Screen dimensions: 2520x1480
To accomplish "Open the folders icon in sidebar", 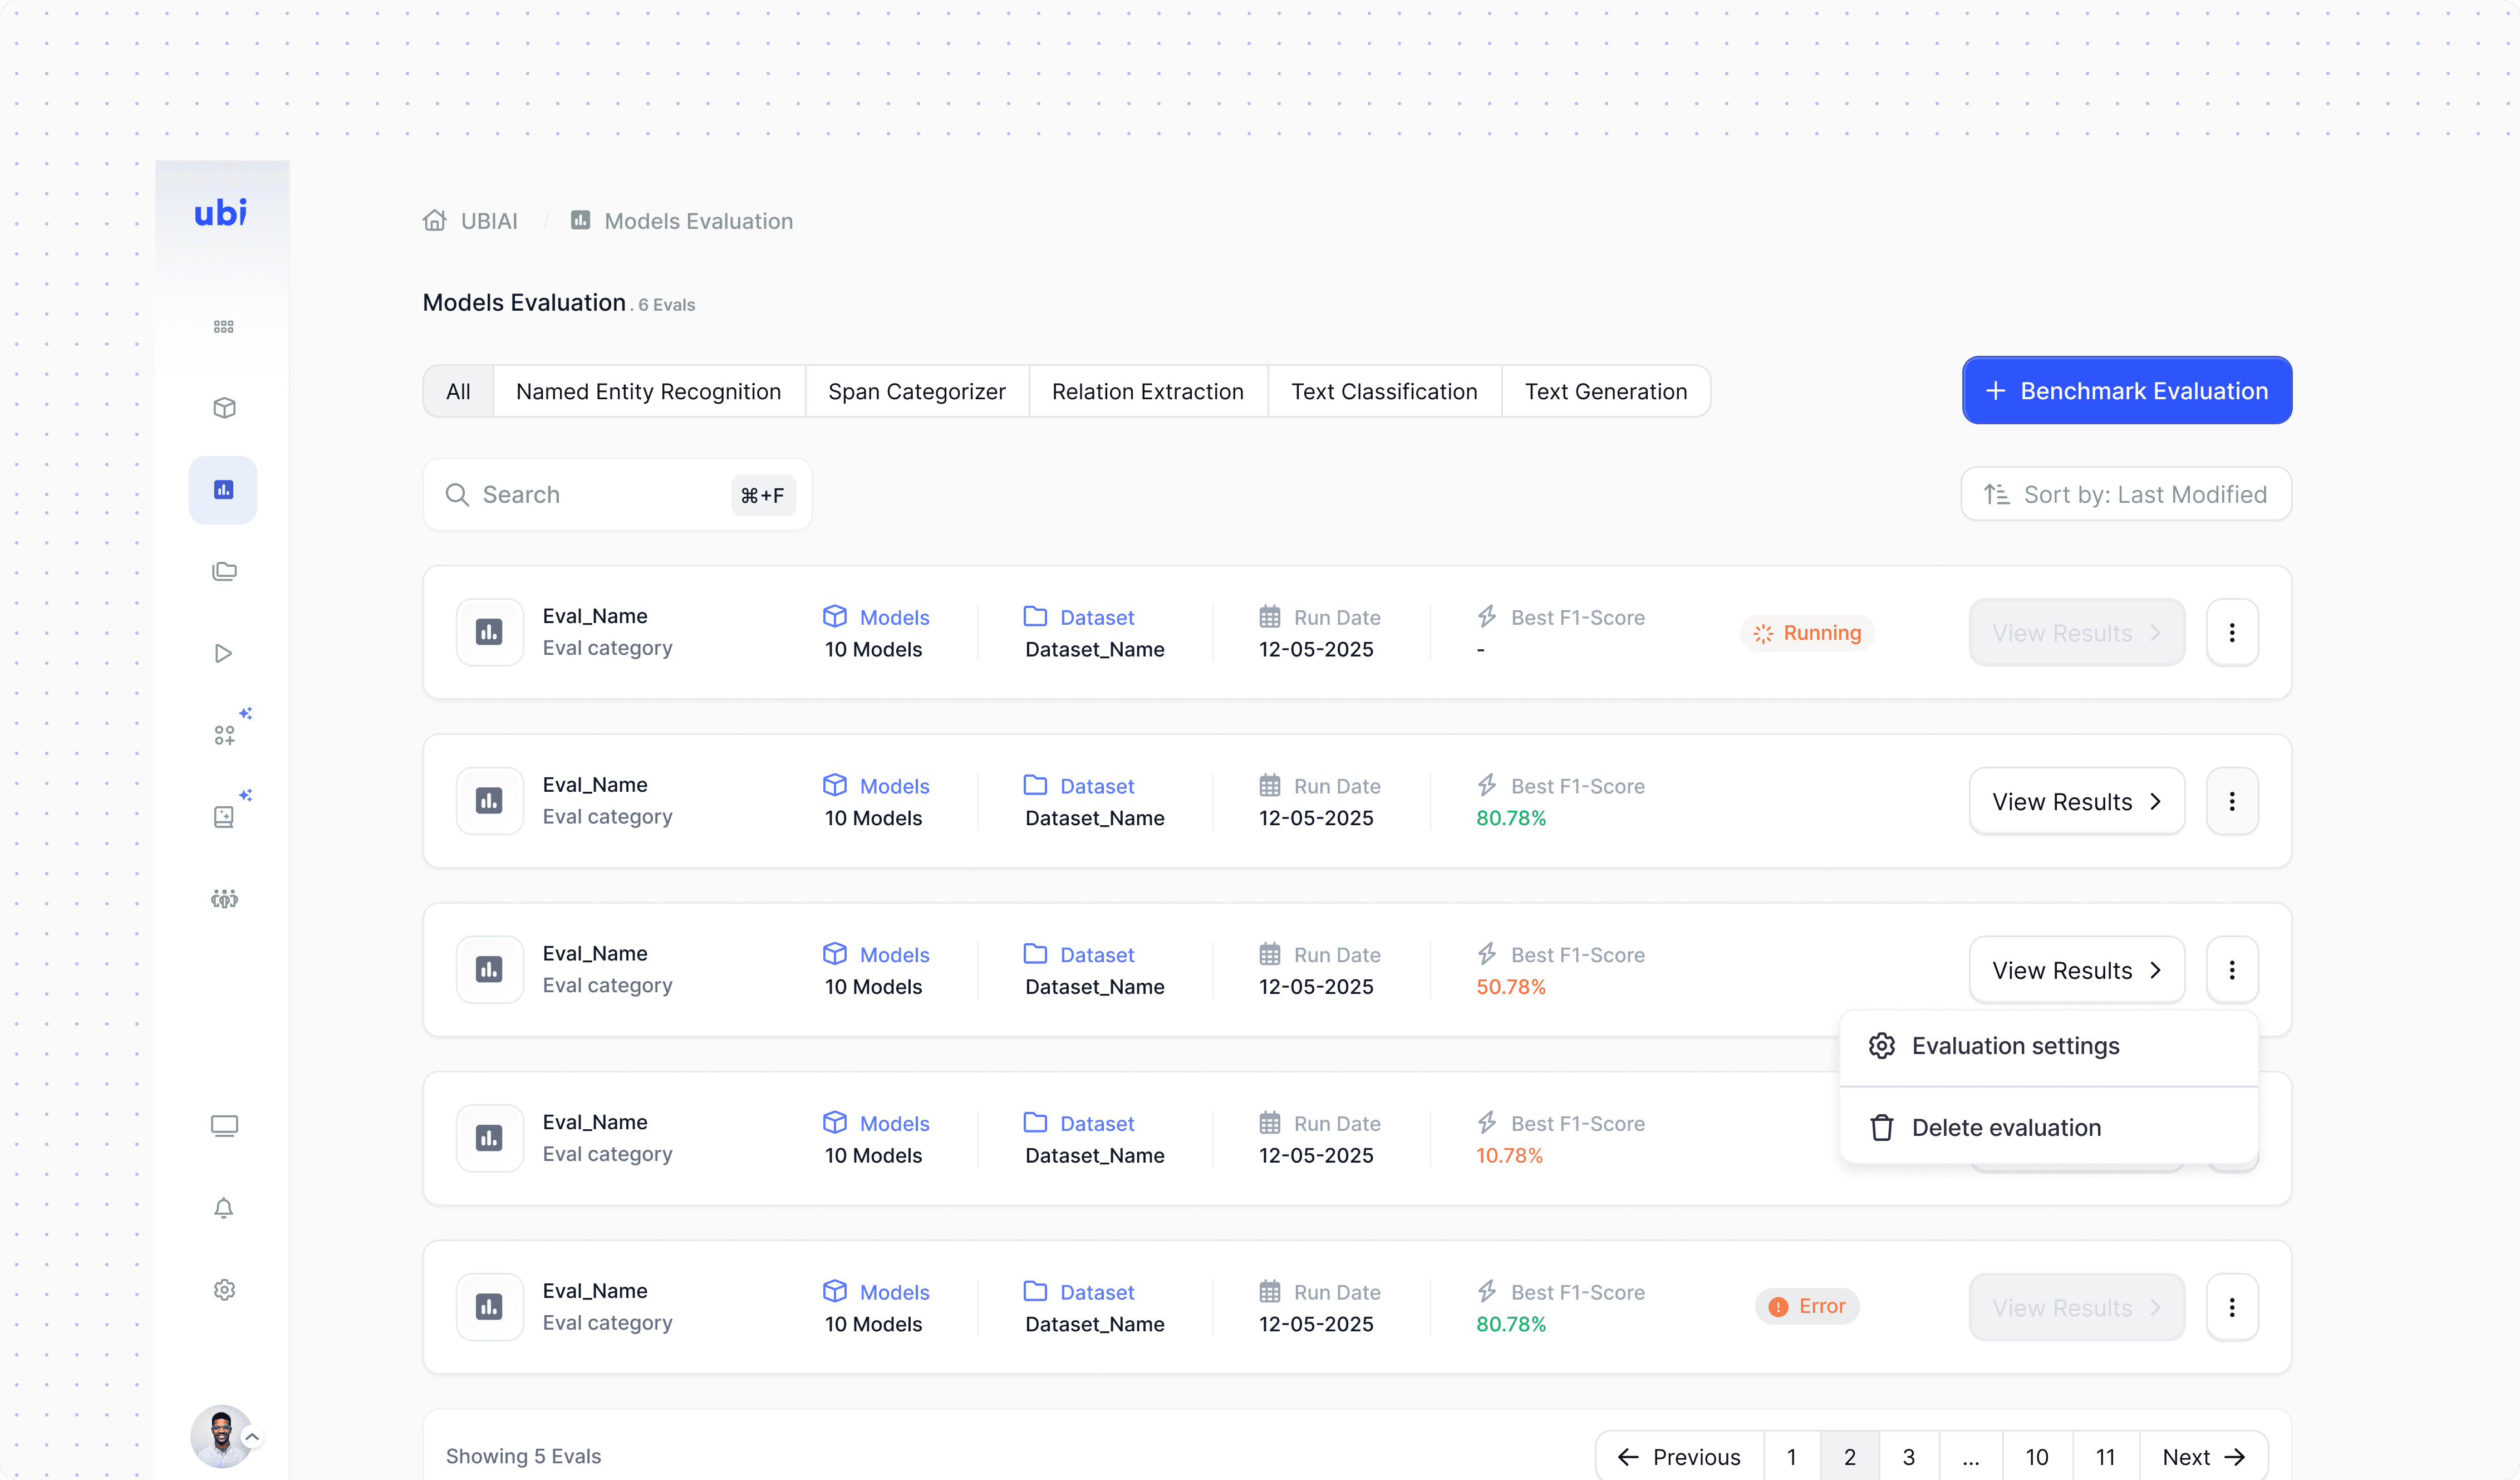I will click(224, 571).
